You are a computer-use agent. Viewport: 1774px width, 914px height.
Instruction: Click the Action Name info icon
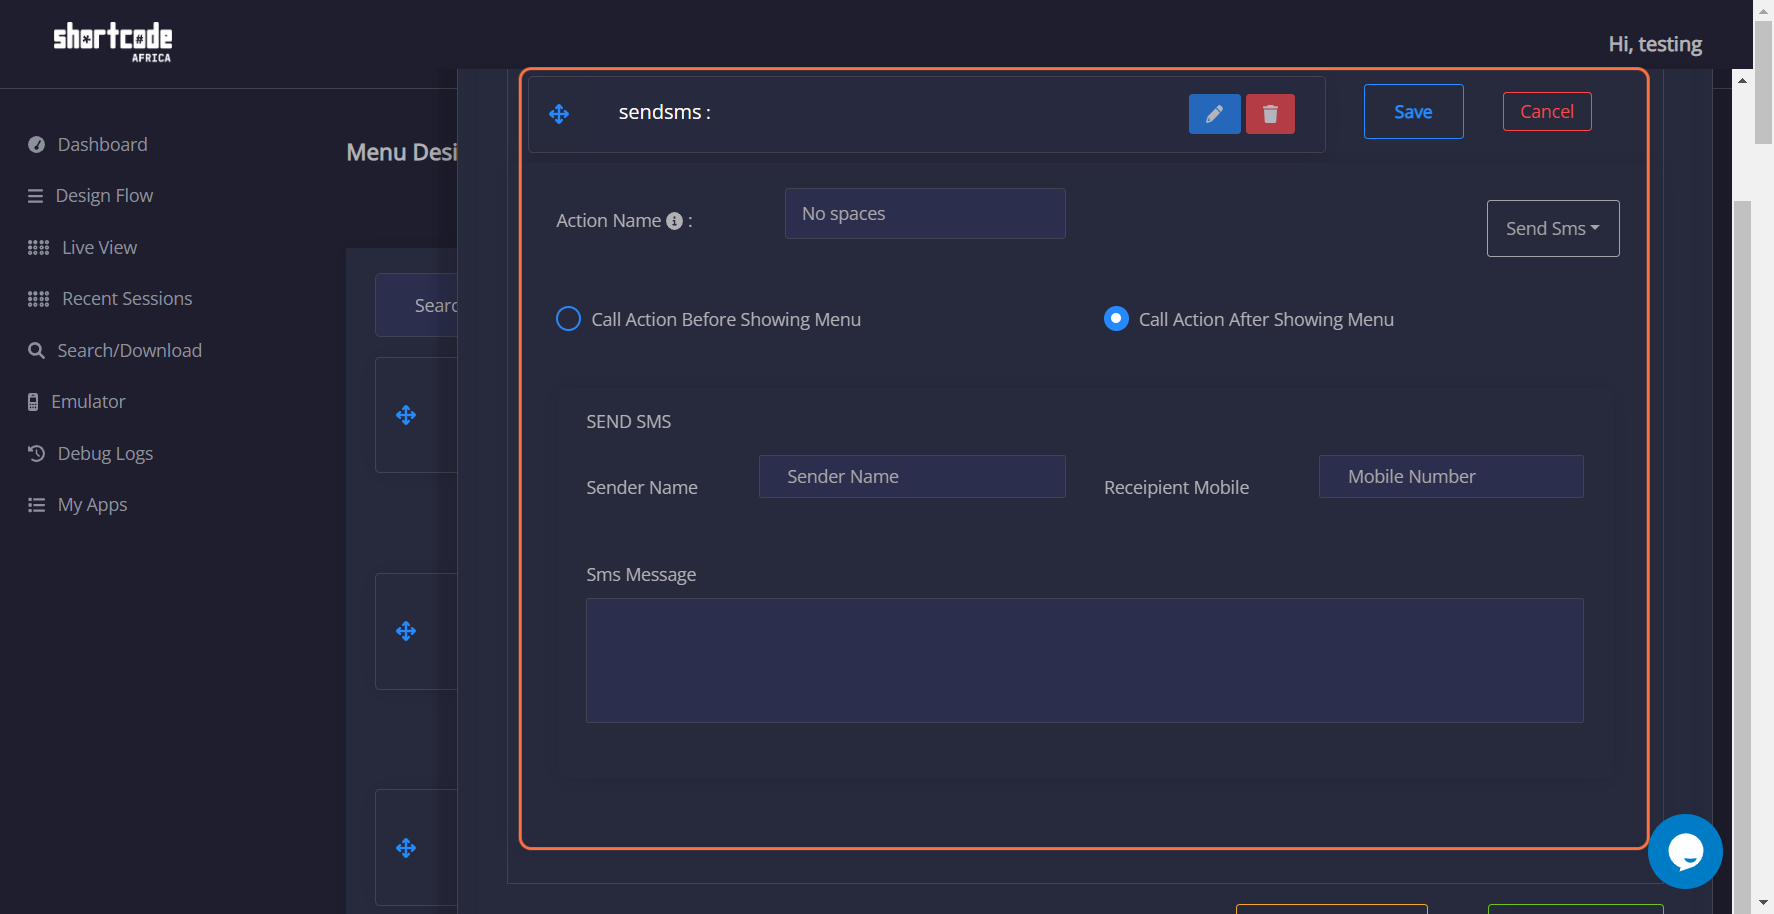point(675,221)
